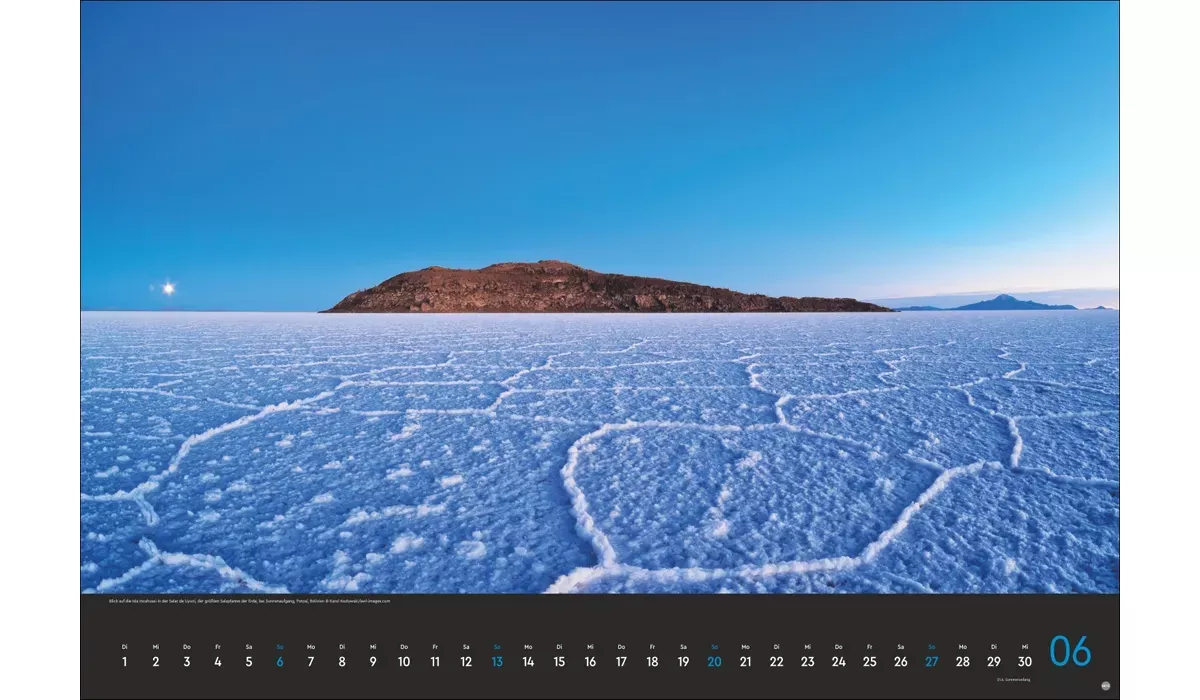Image resolution: width=1200 pixels, height=700 pixels.
Task: Select the blue Sunday date 27
Action: [x=931, y=662]
